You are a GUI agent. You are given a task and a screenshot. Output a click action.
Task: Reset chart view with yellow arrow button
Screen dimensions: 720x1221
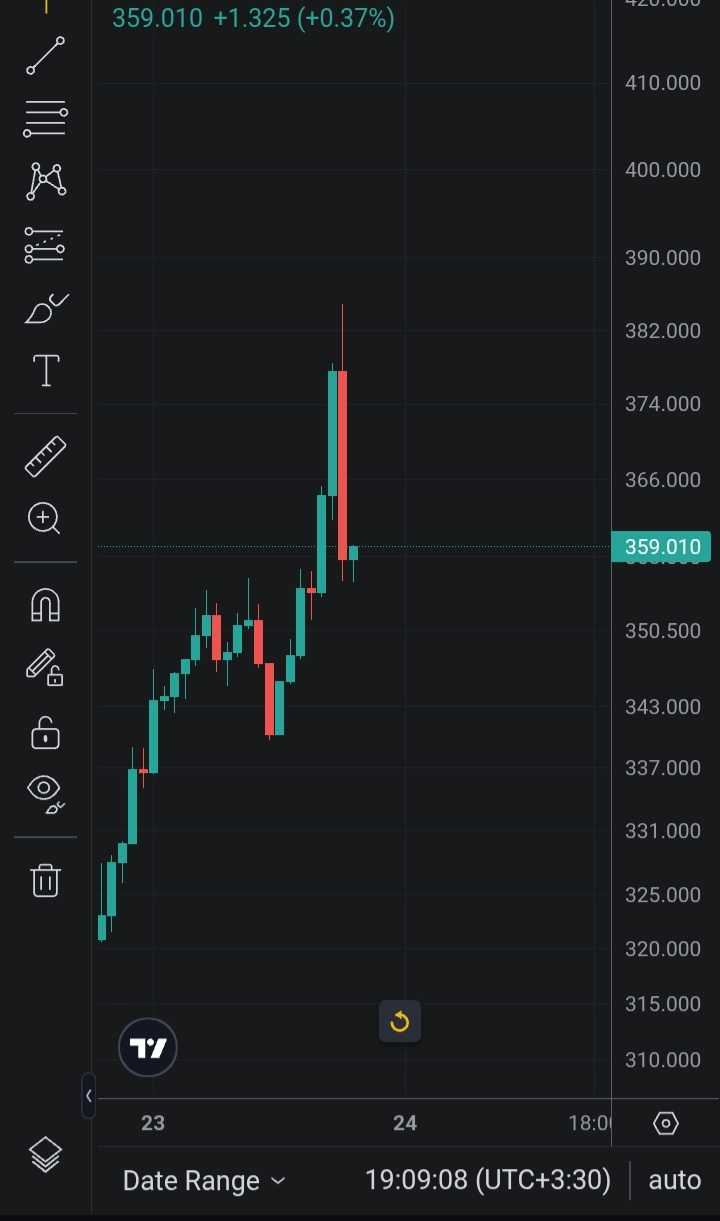pos(400,1022)
